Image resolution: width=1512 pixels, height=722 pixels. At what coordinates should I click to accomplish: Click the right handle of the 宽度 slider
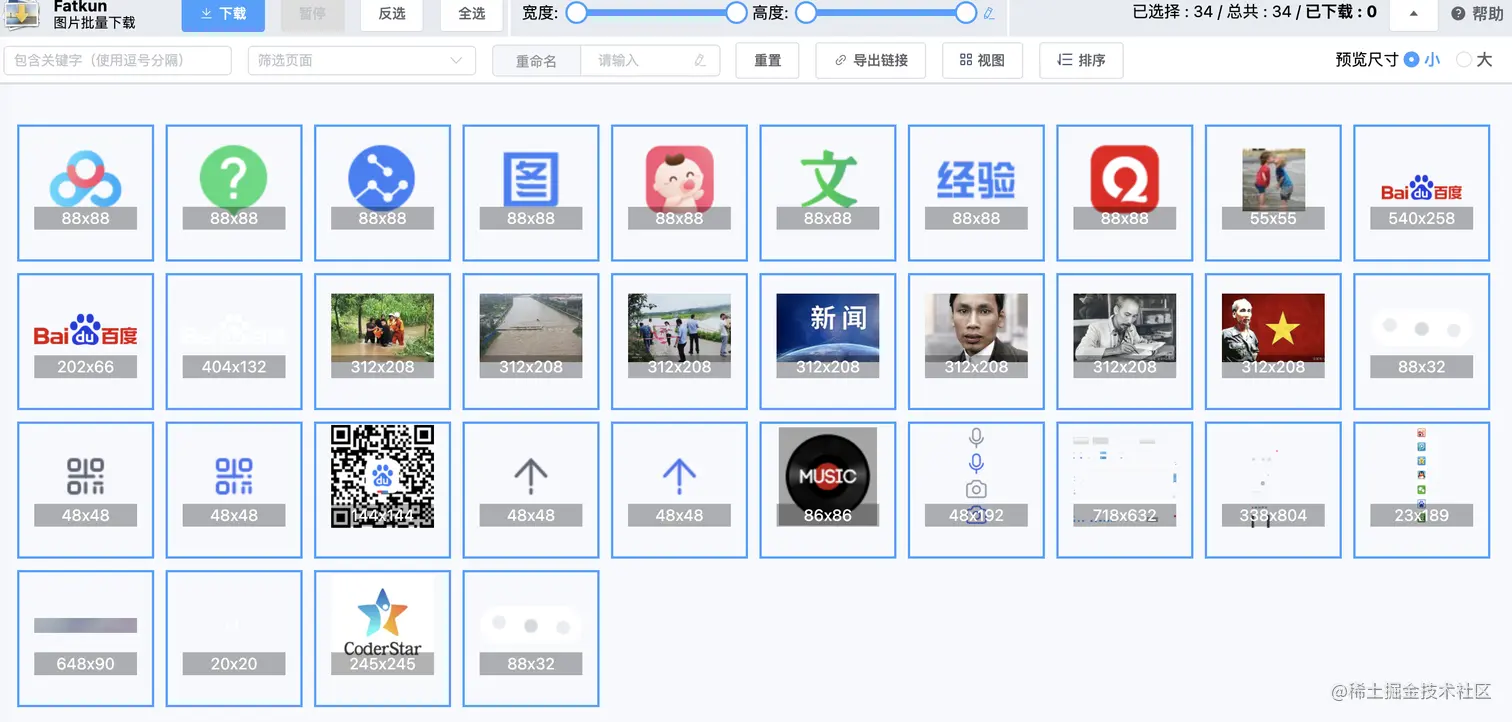coord(736,13)
